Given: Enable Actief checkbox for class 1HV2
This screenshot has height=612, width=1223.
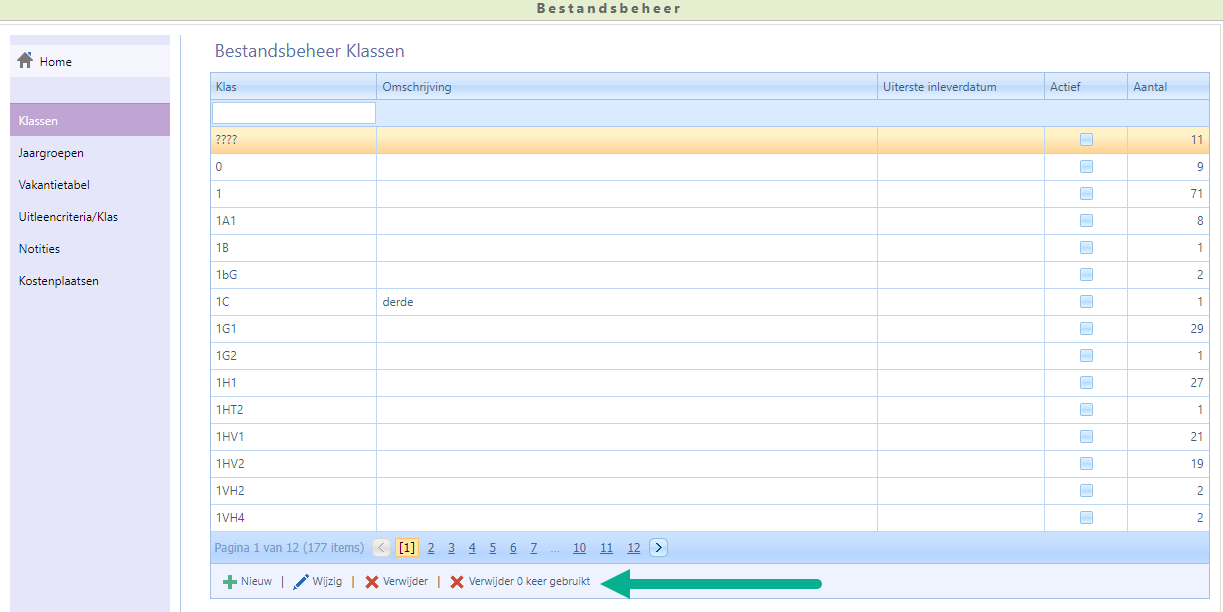Looking at the screenshot, I should coord(1086,464).
